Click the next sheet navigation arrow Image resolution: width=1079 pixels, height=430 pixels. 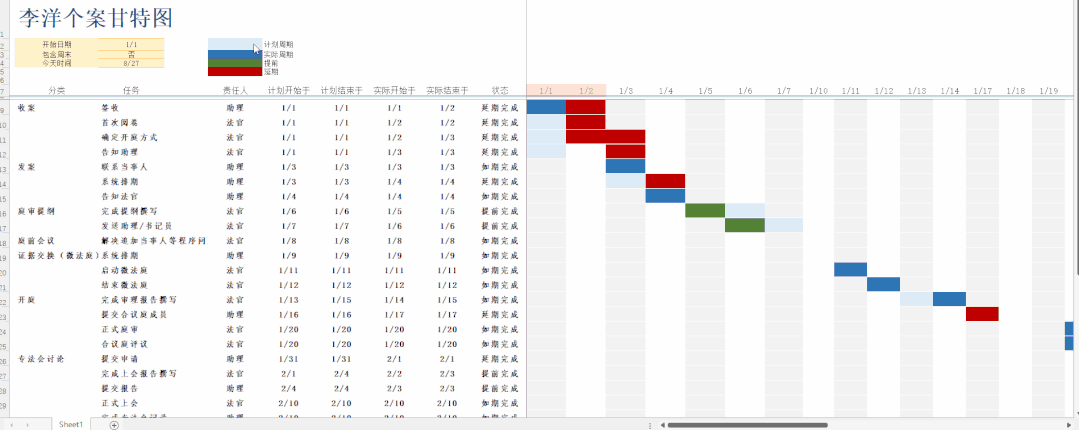27,425
